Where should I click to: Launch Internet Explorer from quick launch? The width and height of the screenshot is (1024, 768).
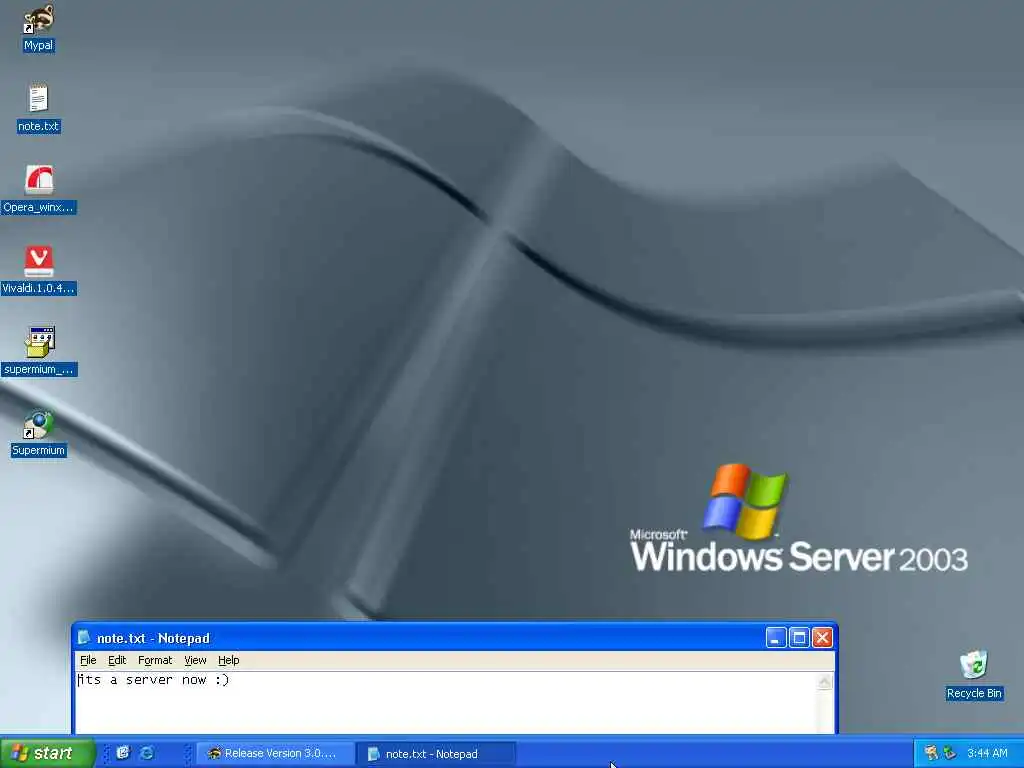(x=147, y=753)
